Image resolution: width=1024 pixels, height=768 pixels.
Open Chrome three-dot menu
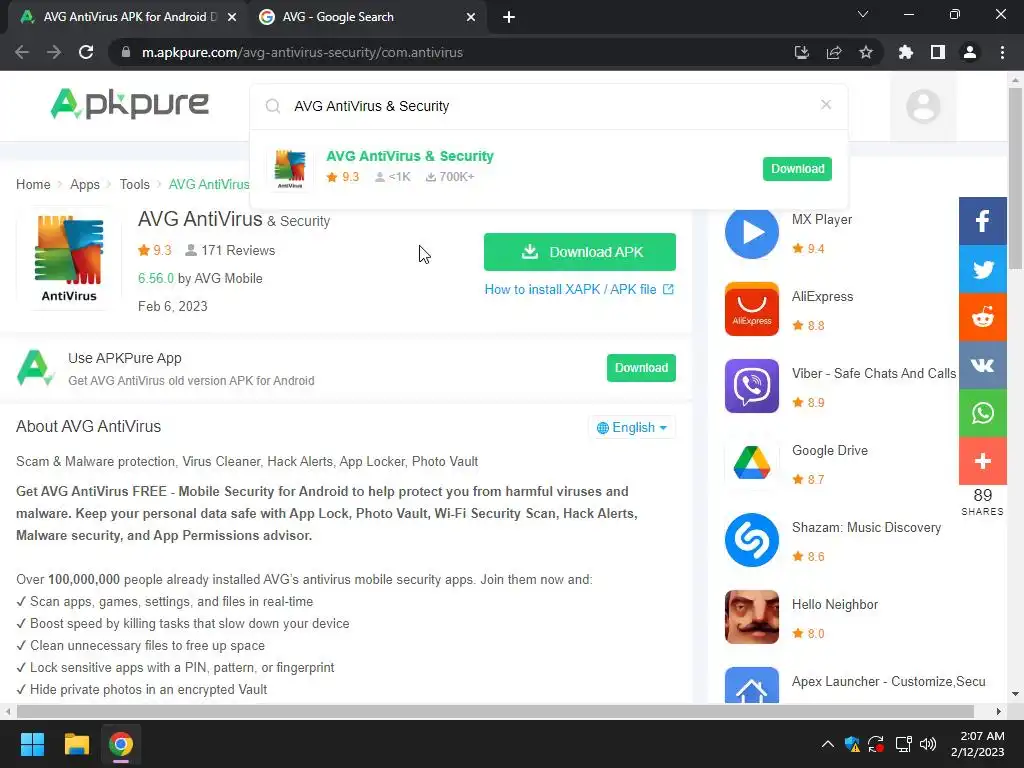tap(1002, 52)
